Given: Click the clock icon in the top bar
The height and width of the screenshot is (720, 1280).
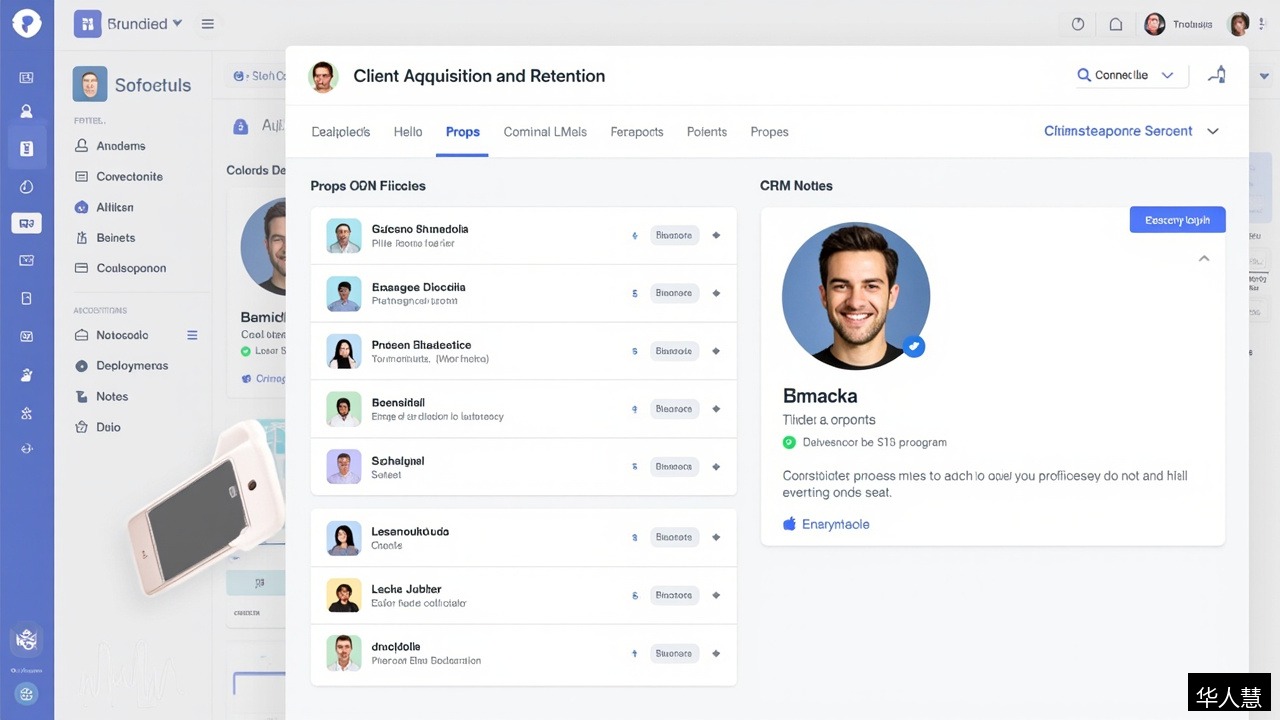Looking at the screenshot, I should point(1078,24).
